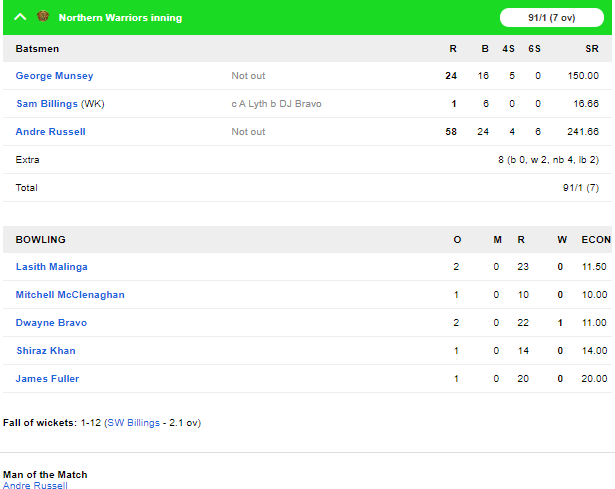This screenshot has width=615, height=489.
Task: Click Dwayne Bravo's economy 11.00
Action: click(x=594, y=323)
